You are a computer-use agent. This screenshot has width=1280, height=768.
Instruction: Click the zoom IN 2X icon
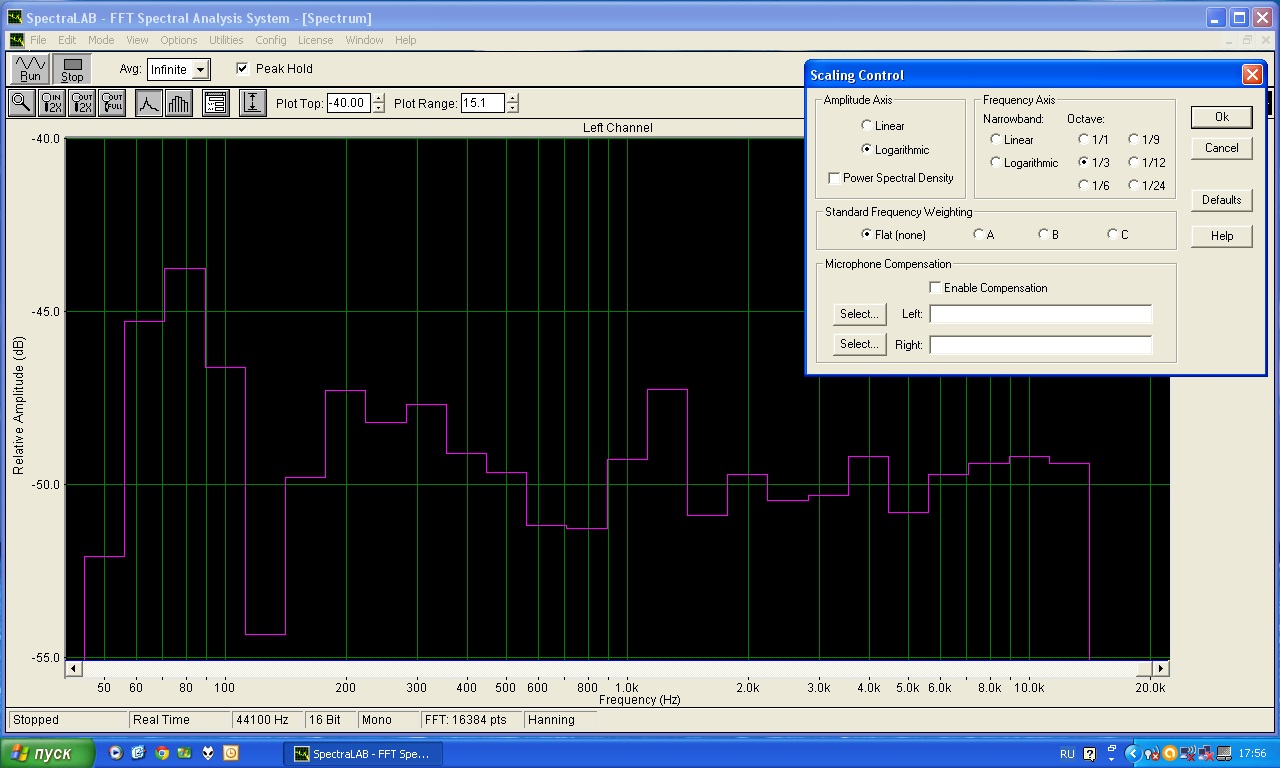tap(52, 103)
